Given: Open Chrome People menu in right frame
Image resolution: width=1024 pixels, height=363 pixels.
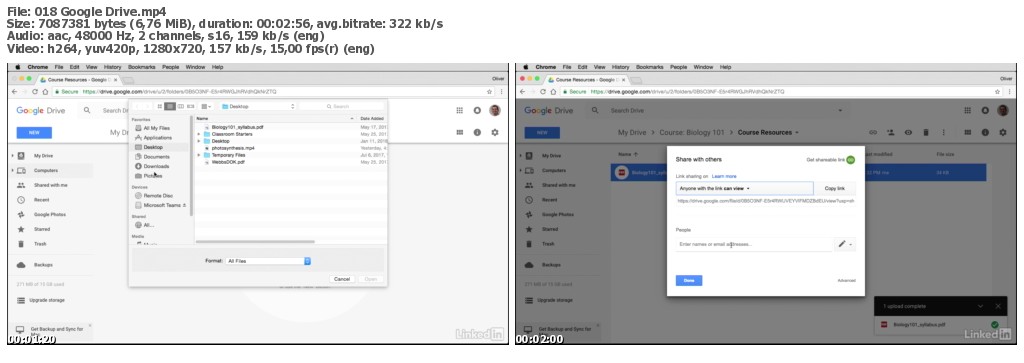Looking at the screenshot, I should [679, 67].
